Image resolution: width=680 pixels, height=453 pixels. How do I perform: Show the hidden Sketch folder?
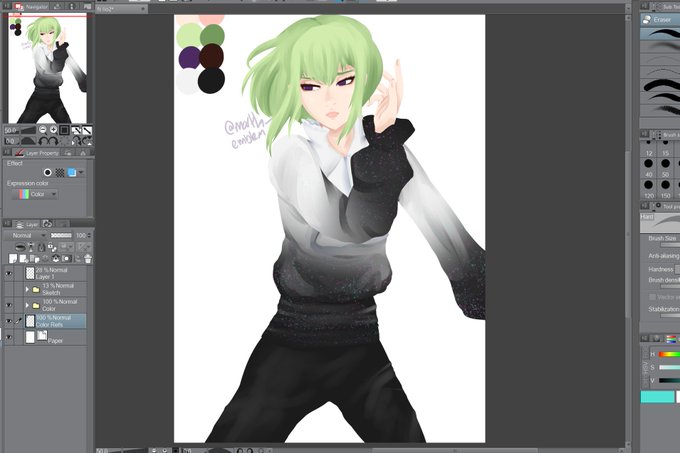[9, 289]
